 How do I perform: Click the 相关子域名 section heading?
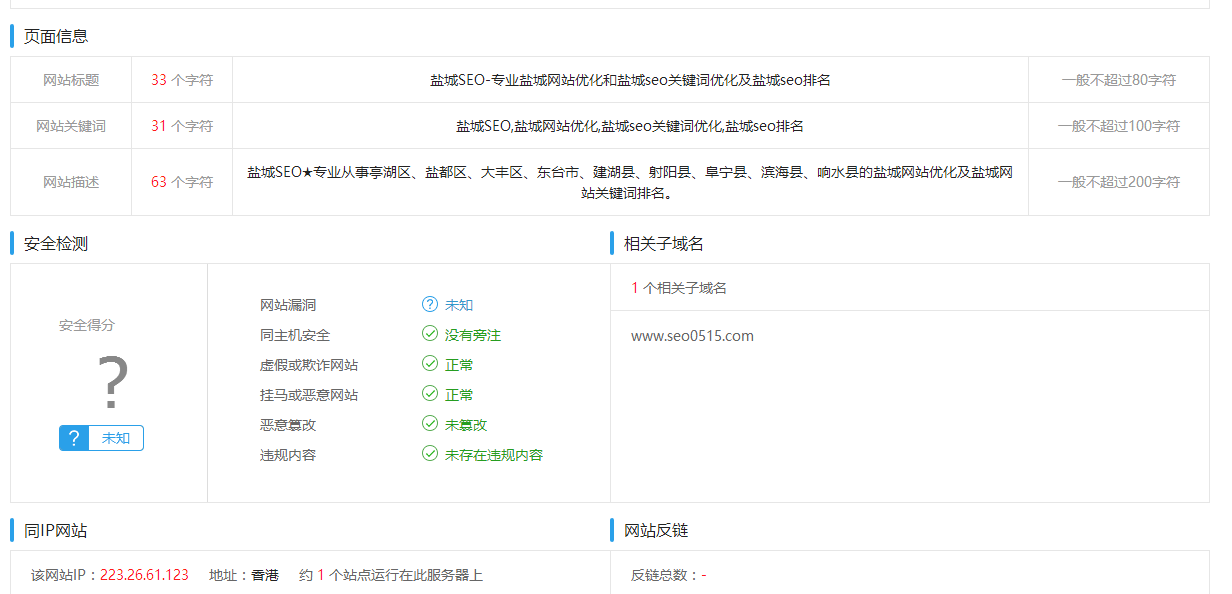pos(664,243)
